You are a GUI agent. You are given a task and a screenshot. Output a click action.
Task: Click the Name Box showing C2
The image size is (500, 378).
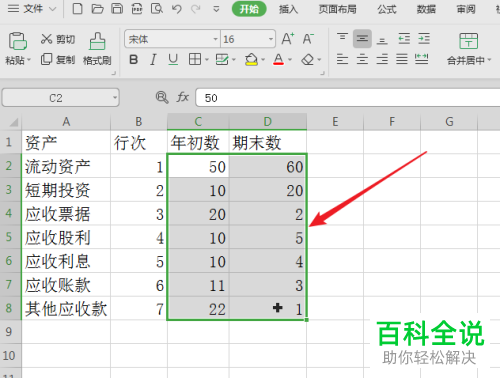[x=60, y=98]
